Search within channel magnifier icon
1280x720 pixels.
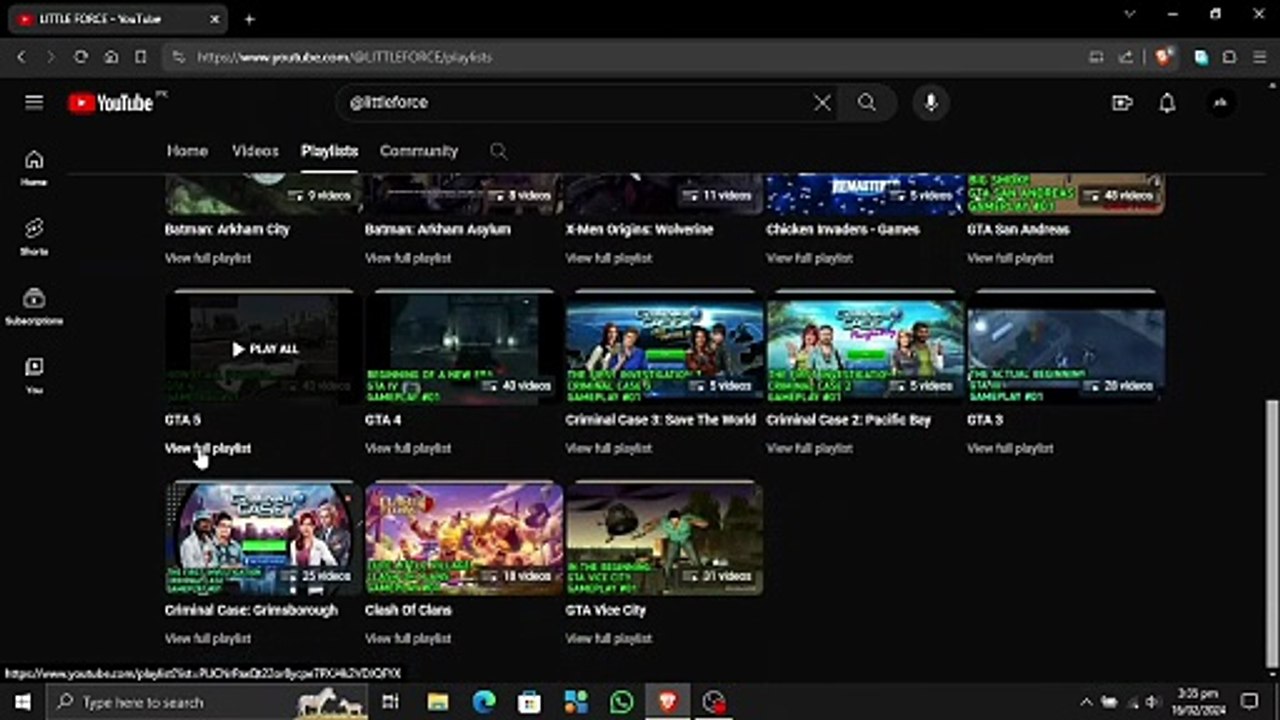click(498, 151)
